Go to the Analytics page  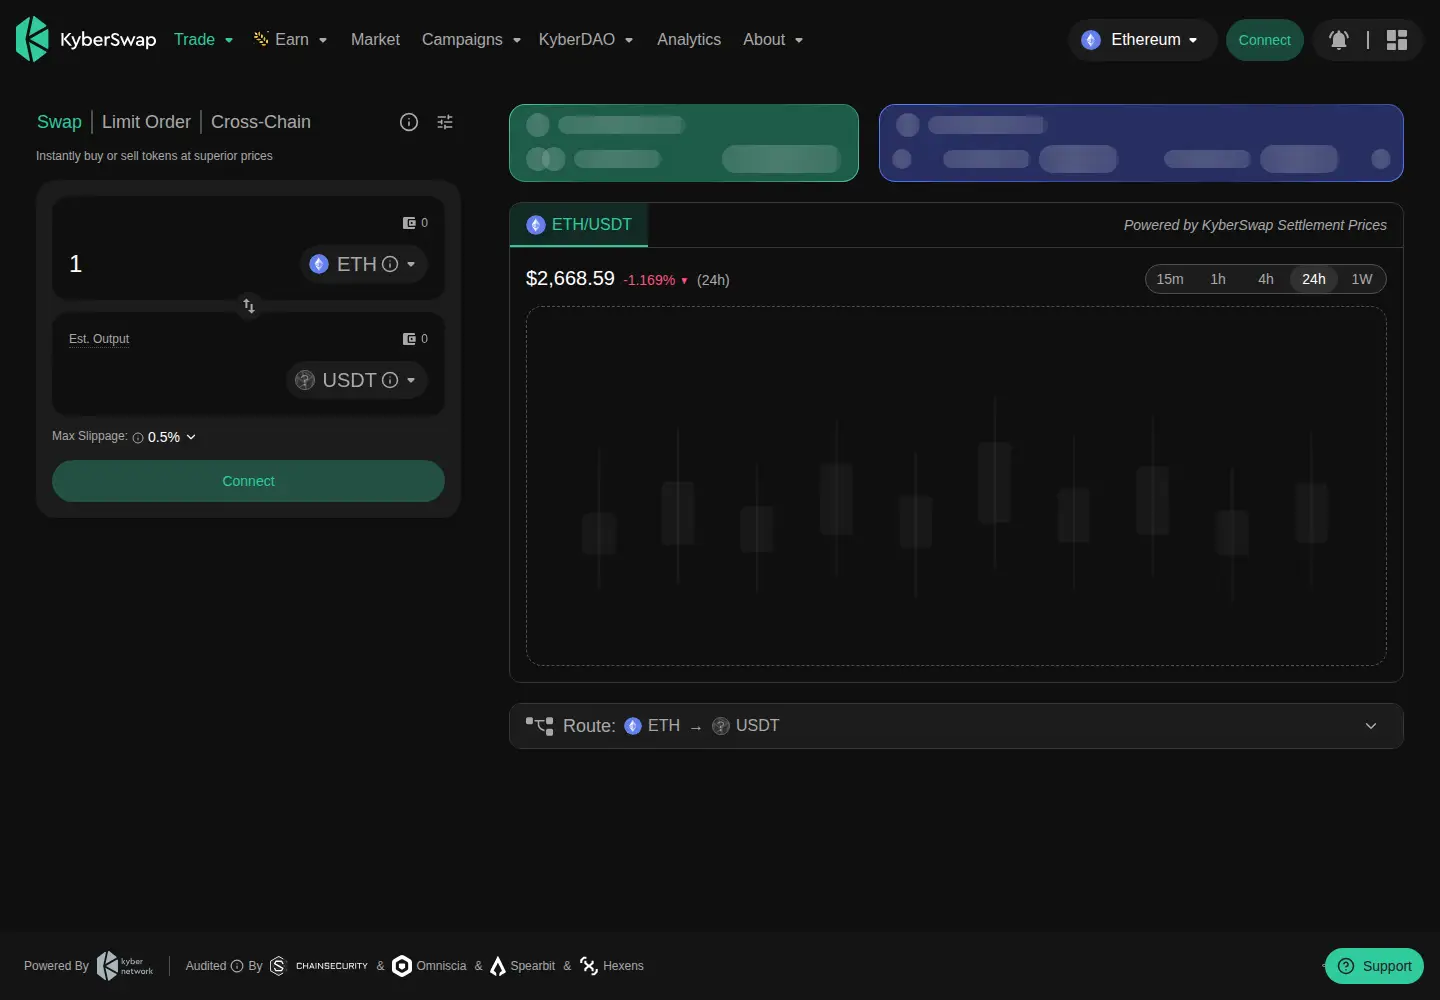[689, 40]
